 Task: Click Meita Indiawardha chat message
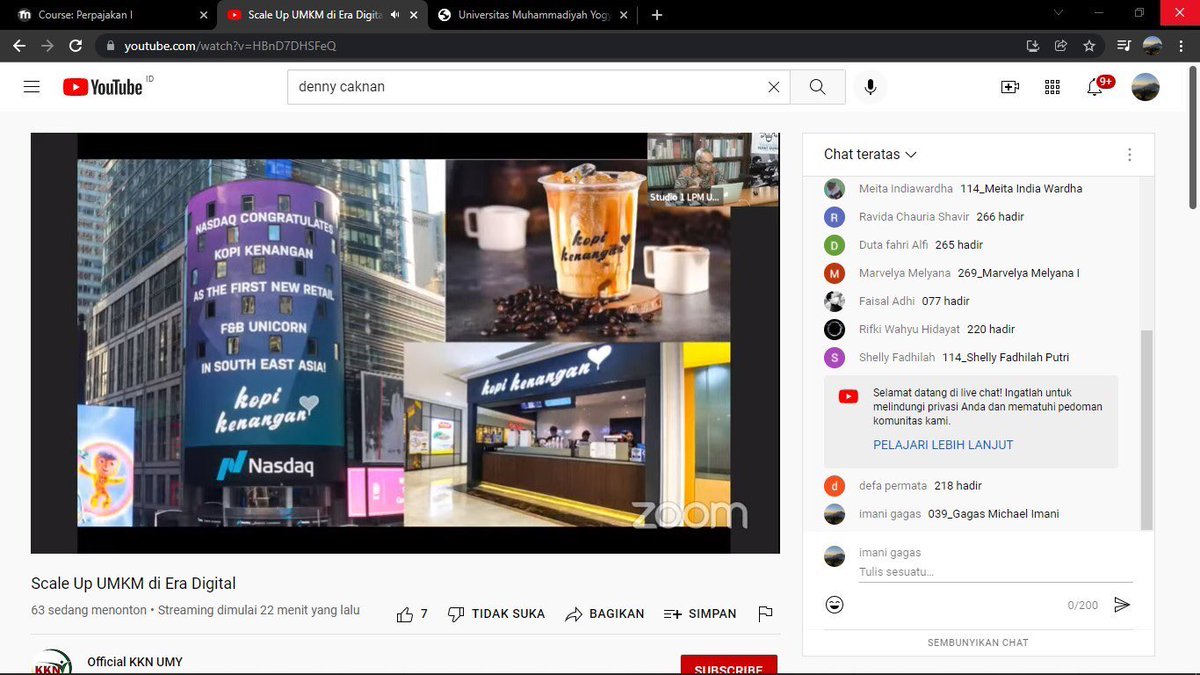pos(980,189)
